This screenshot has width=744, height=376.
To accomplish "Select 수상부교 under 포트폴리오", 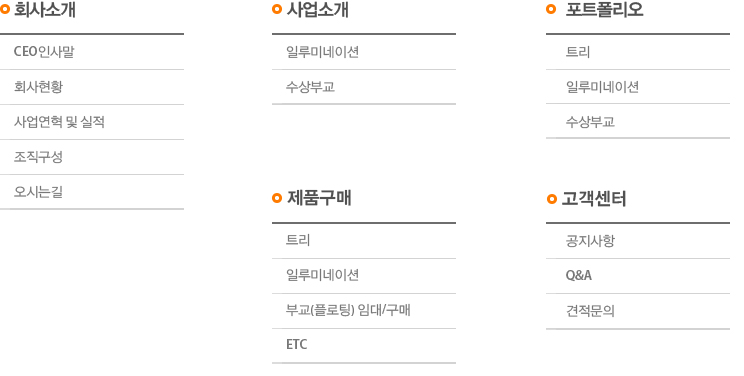I will (x=638, y=122).
